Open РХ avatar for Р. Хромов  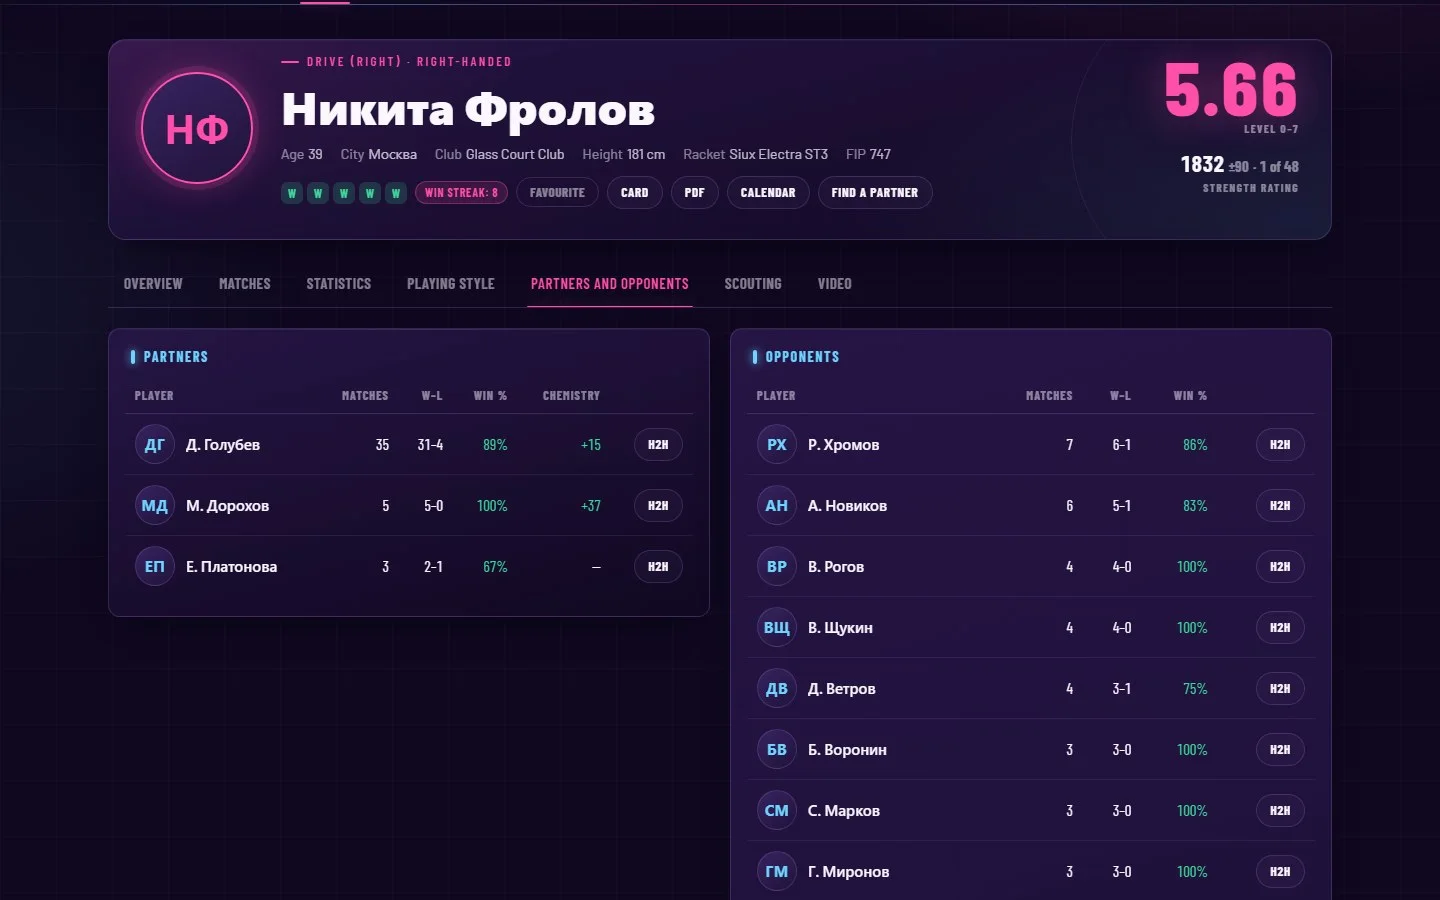(x=777, y=445)
